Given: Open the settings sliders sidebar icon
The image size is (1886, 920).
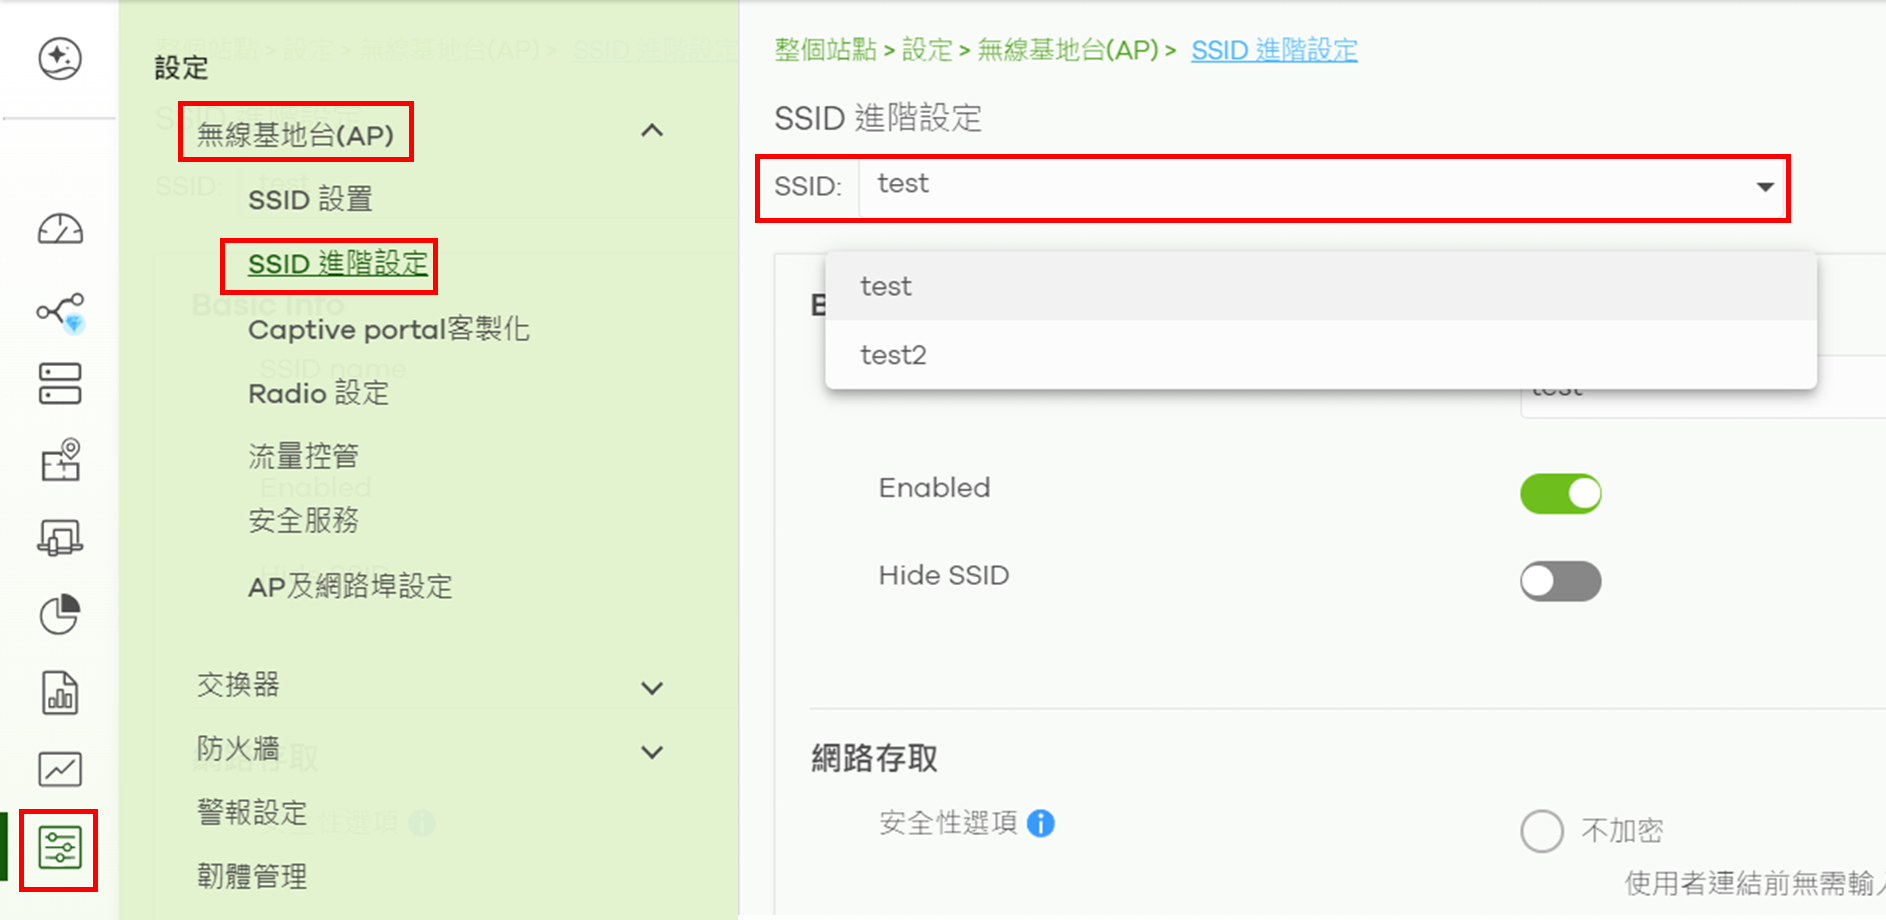Looking at the screenshot, I should coord(60,848).
